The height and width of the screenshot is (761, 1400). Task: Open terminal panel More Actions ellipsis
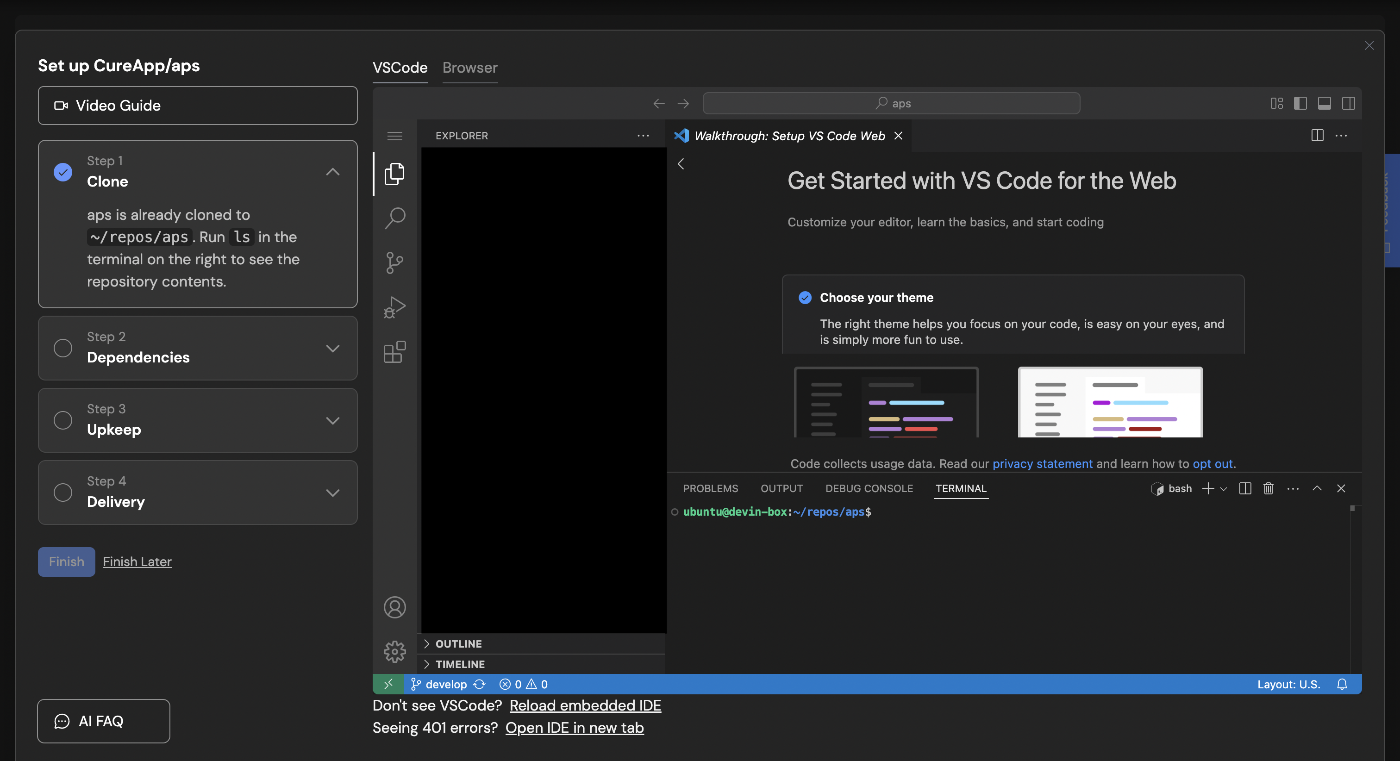1293,488
